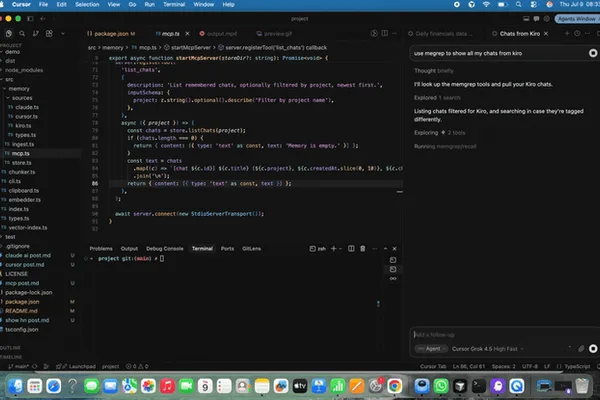Open vector-index.ts in the file explorer

pyautogui.click(x=28, y=227)
